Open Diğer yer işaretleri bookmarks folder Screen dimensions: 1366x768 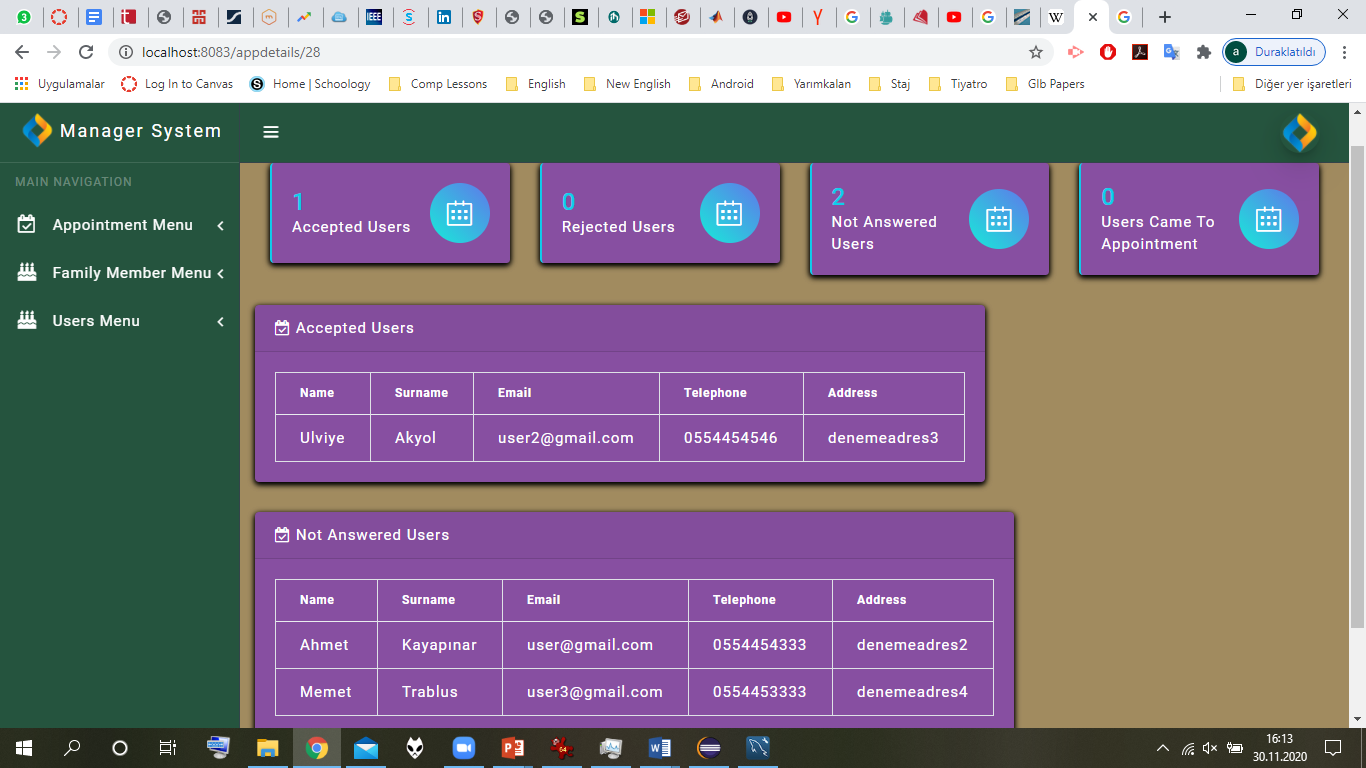pos(1292,84)
